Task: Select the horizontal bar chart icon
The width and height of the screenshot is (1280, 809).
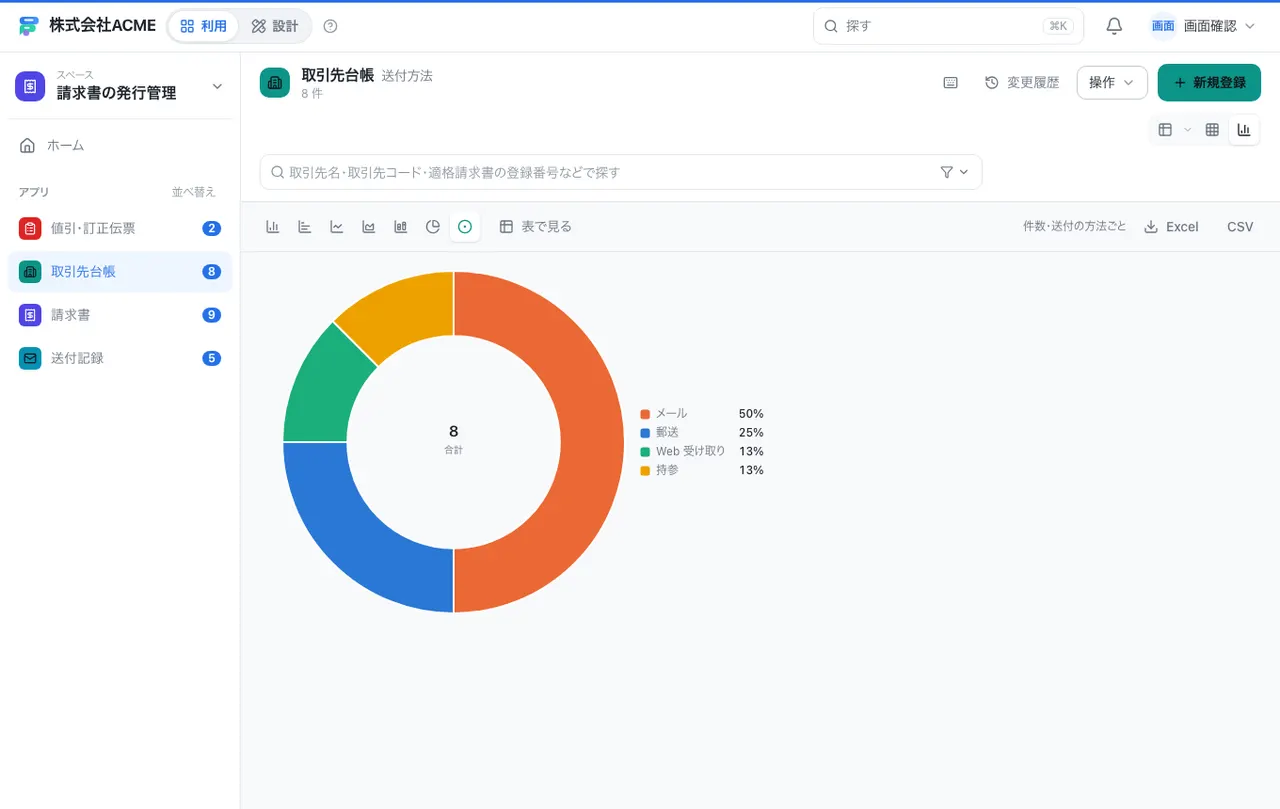Action: coord(304,227)
